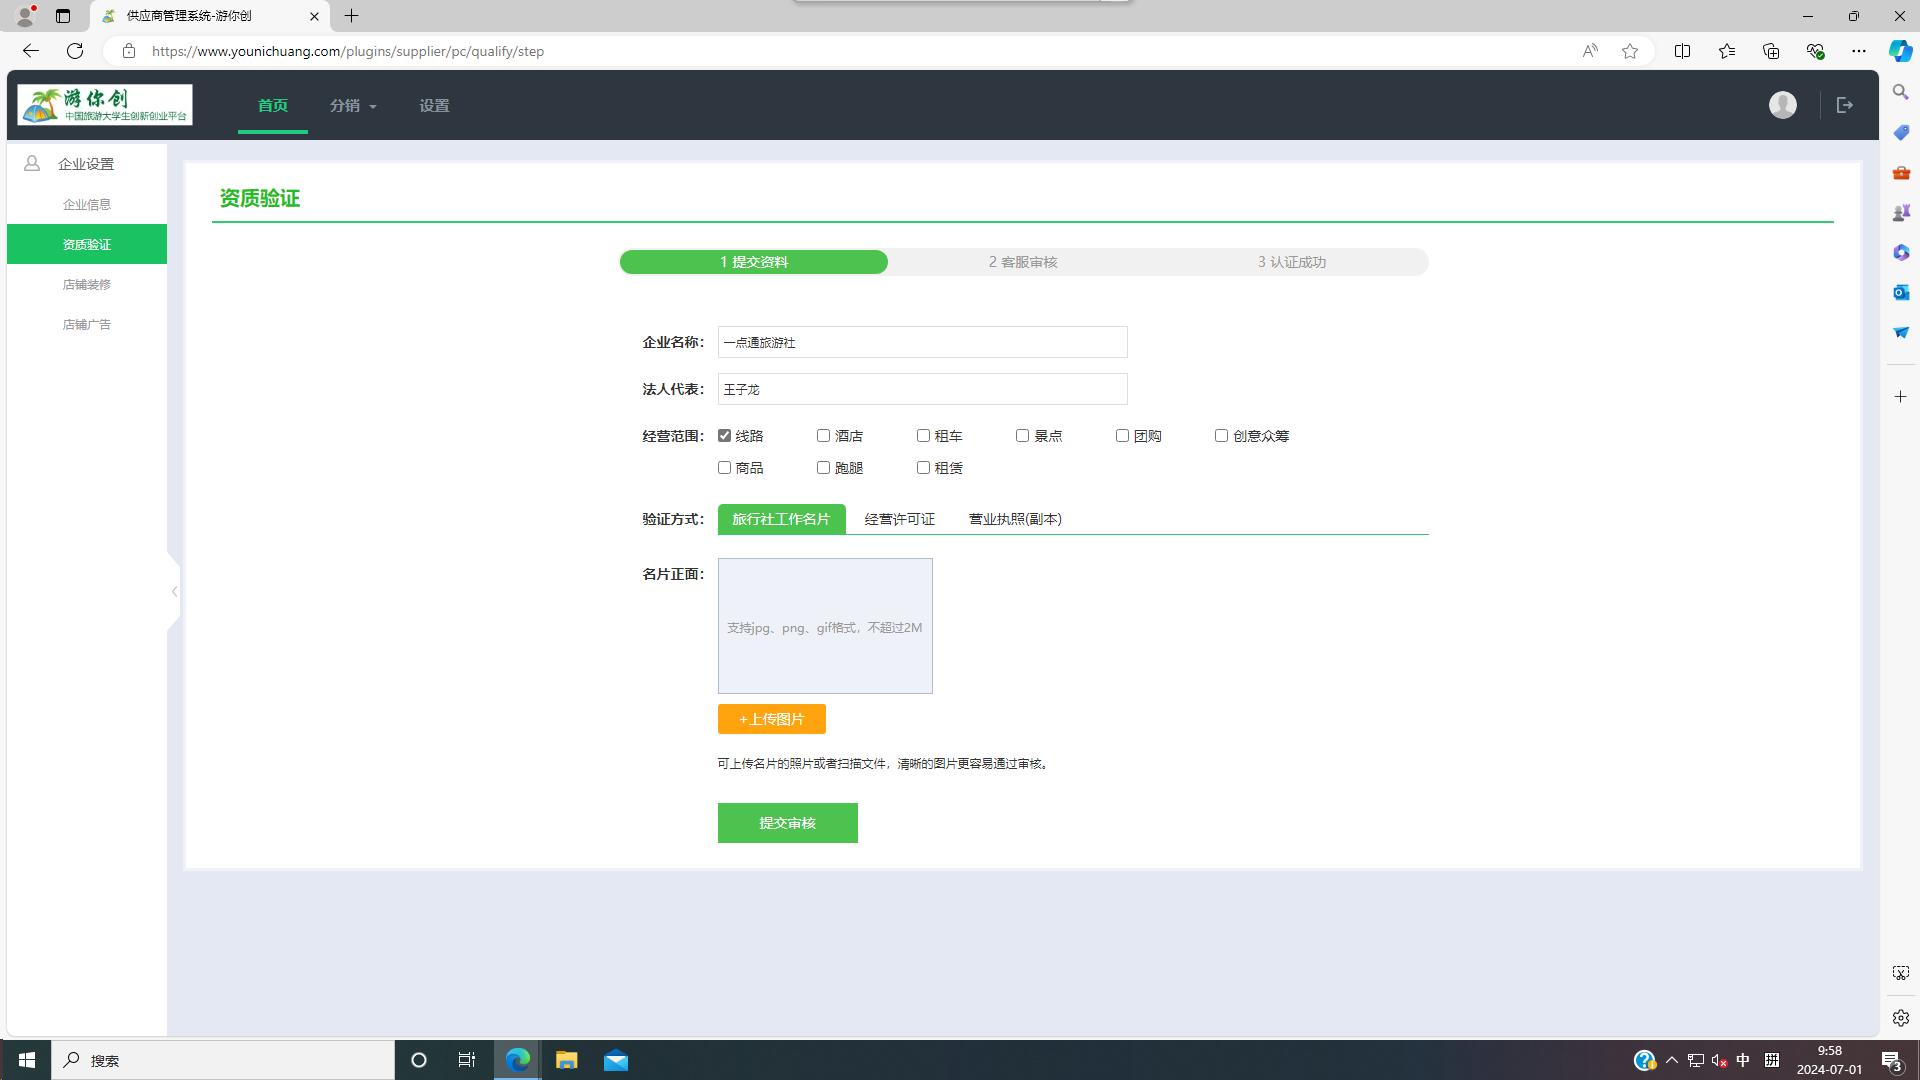
Task: Refresh the browser page
Action: pos(75,51)
